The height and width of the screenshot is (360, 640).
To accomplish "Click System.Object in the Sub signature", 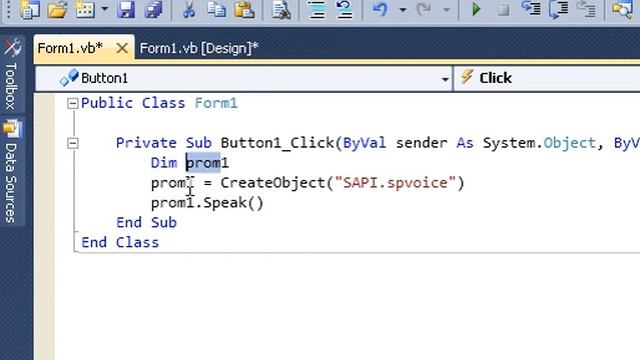I will click(x=539, y=143).
